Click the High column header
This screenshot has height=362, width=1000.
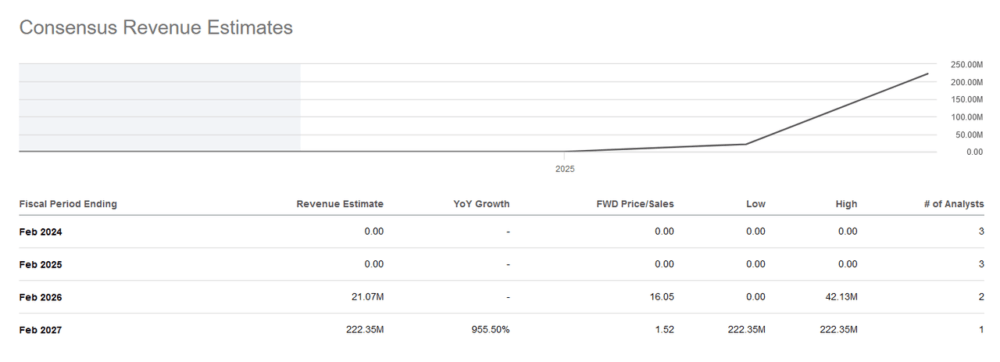coord(846,204)
